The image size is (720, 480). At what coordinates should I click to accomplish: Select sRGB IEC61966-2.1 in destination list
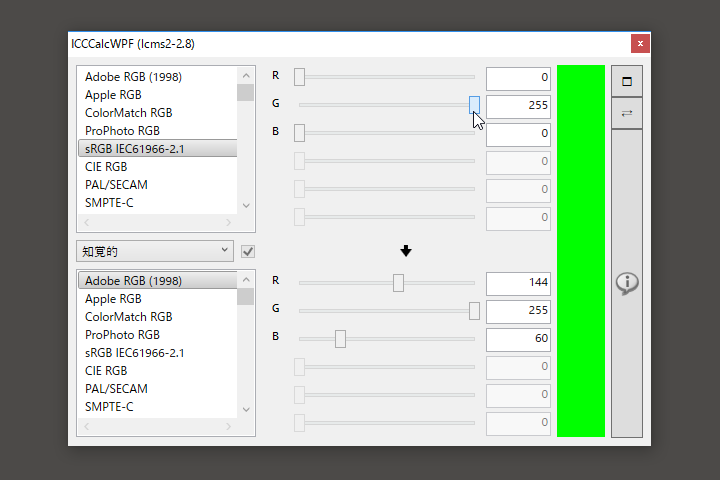point(158,352)
